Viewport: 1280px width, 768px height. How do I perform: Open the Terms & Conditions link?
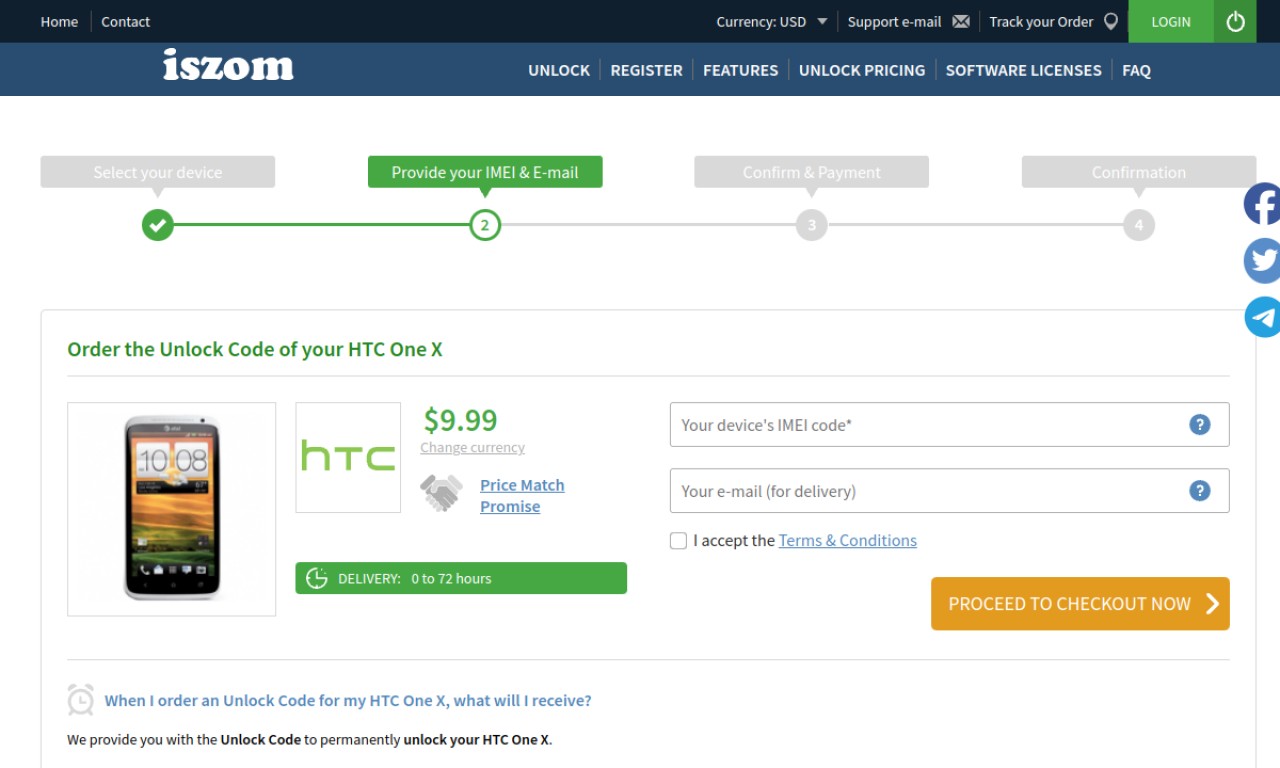point(848,540)
